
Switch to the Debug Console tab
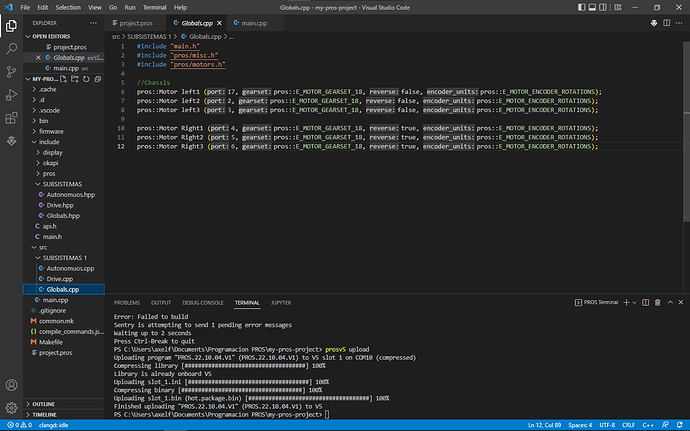click(203, 302)
